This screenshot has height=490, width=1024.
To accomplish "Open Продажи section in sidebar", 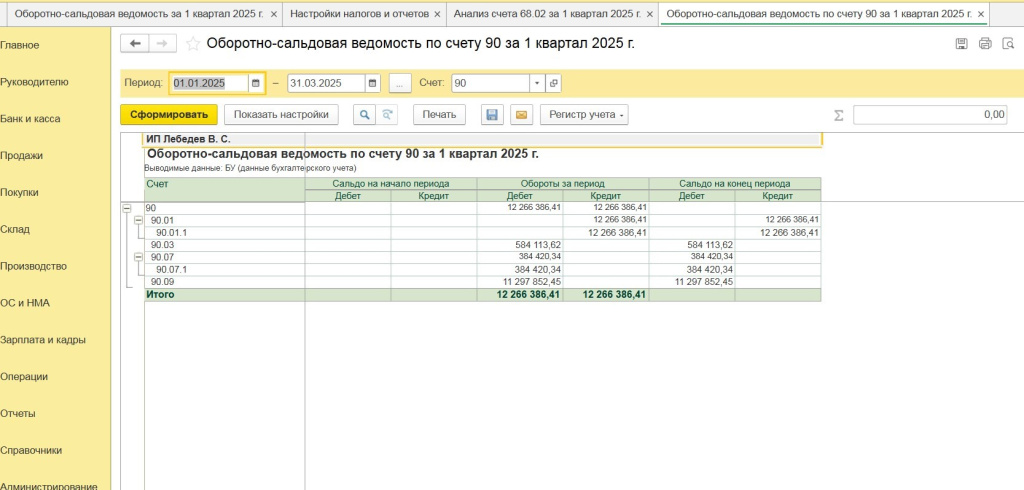I will pyautogui.click(x=22, y=155).
